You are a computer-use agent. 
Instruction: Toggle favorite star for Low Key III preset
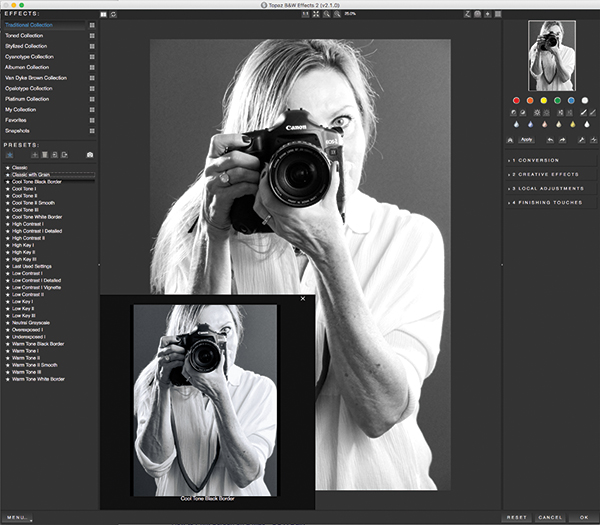(x=7, y=316)
